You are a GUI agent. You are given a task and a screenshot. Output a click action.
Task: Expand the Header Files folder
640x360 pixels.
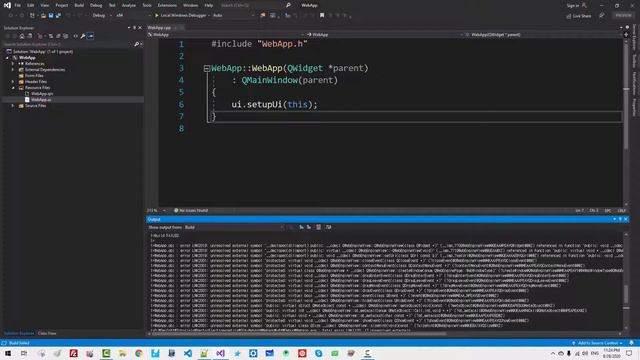pyautogui.click(x=13, y=82)
